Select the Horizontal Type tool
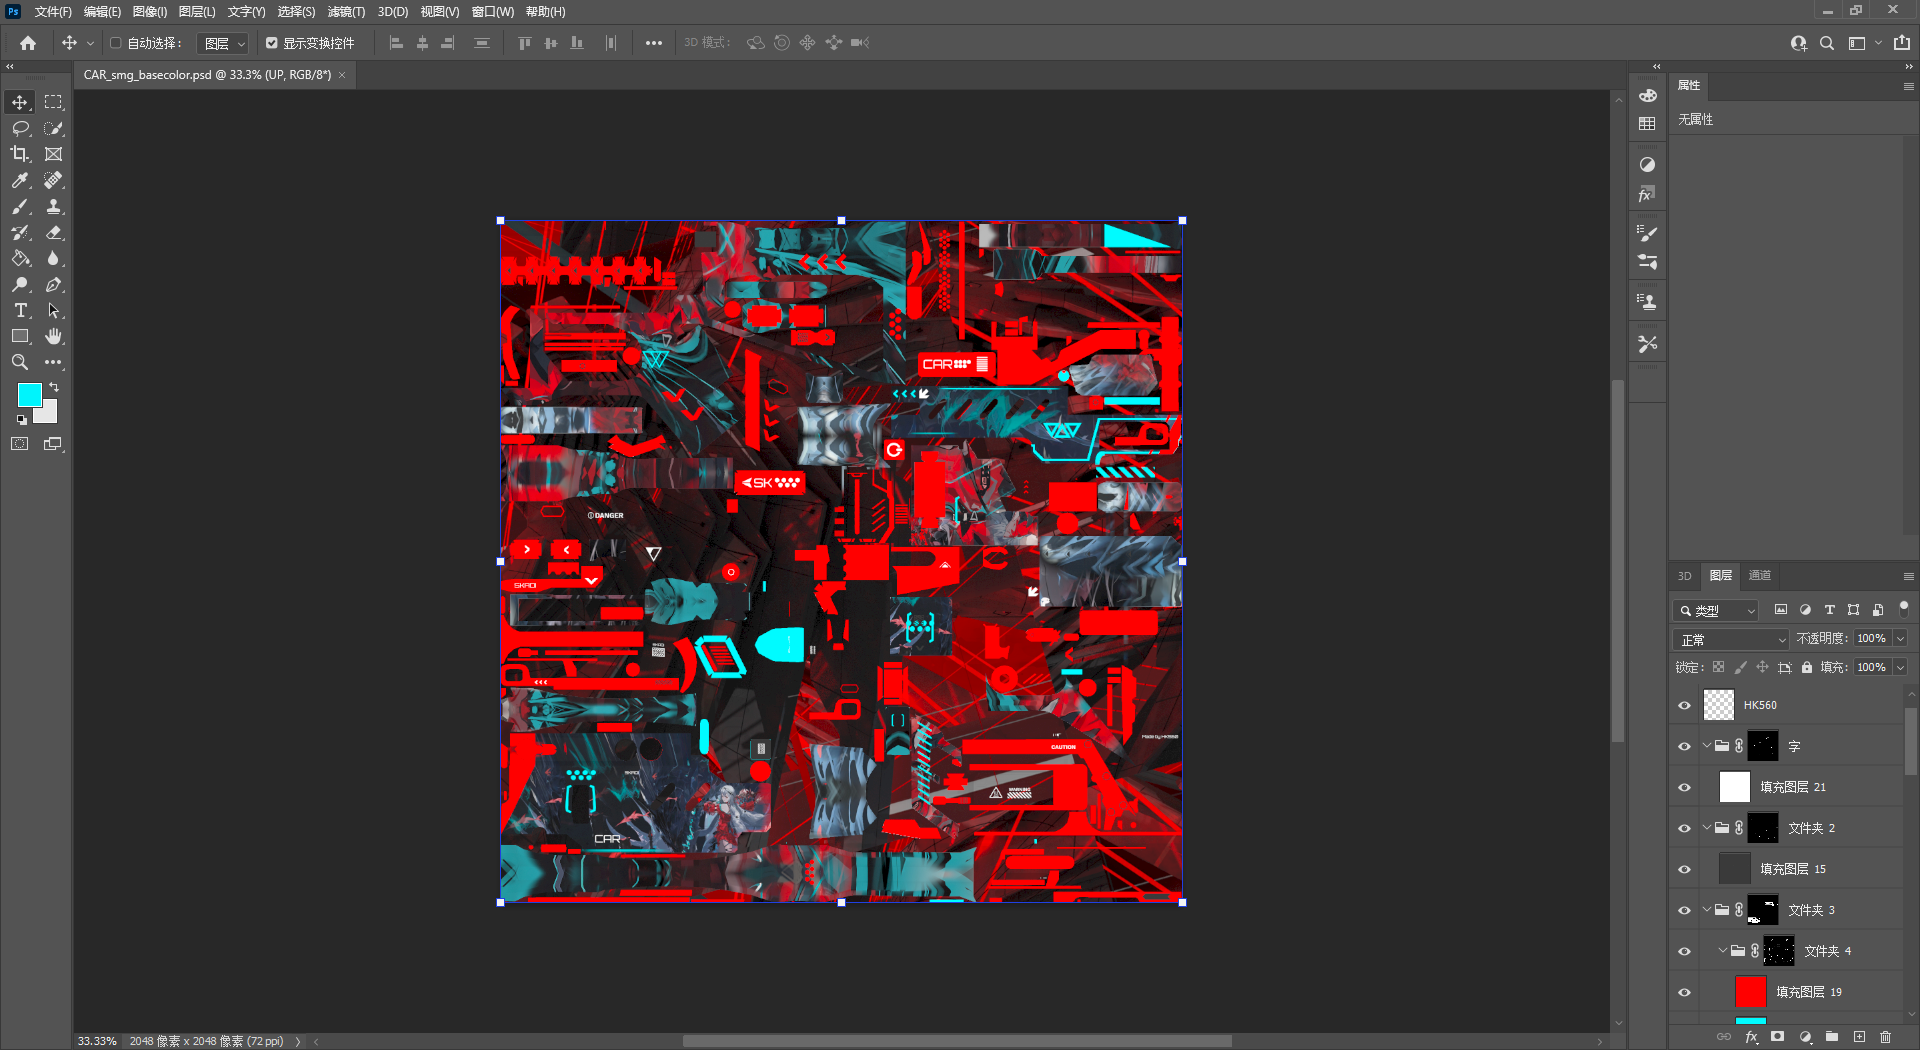This screenshot has height=1050, width=1920. click(20, 310)
